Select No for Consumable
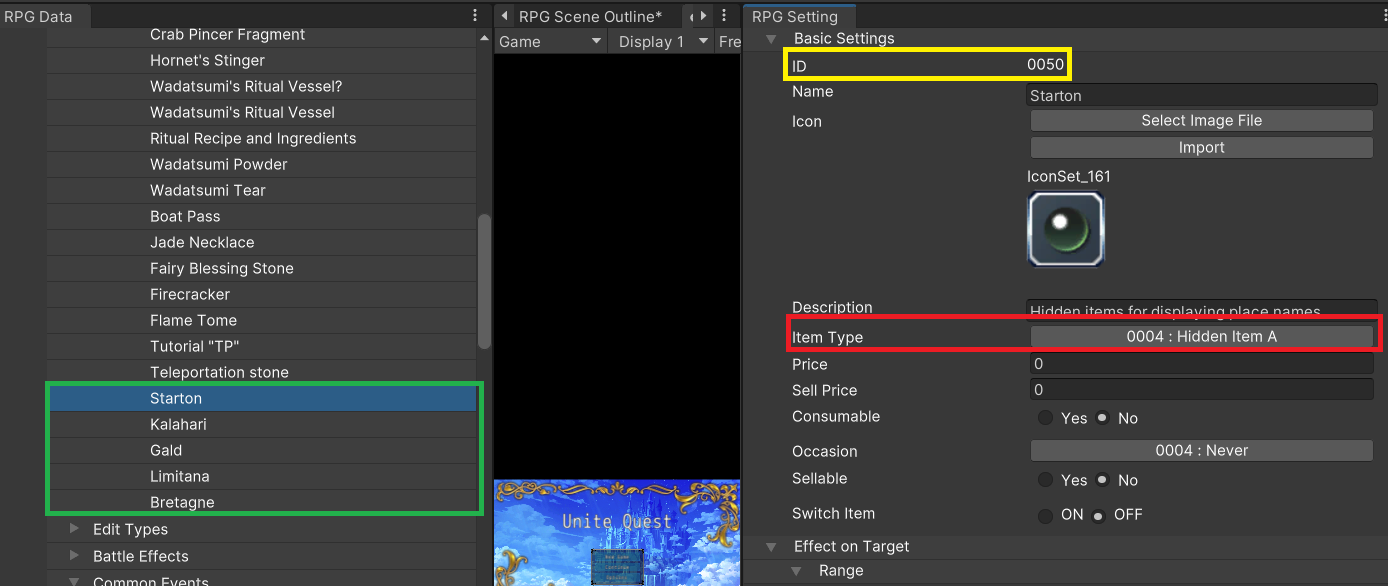This screenshot has width=1388, height=586. [1101, 418]
